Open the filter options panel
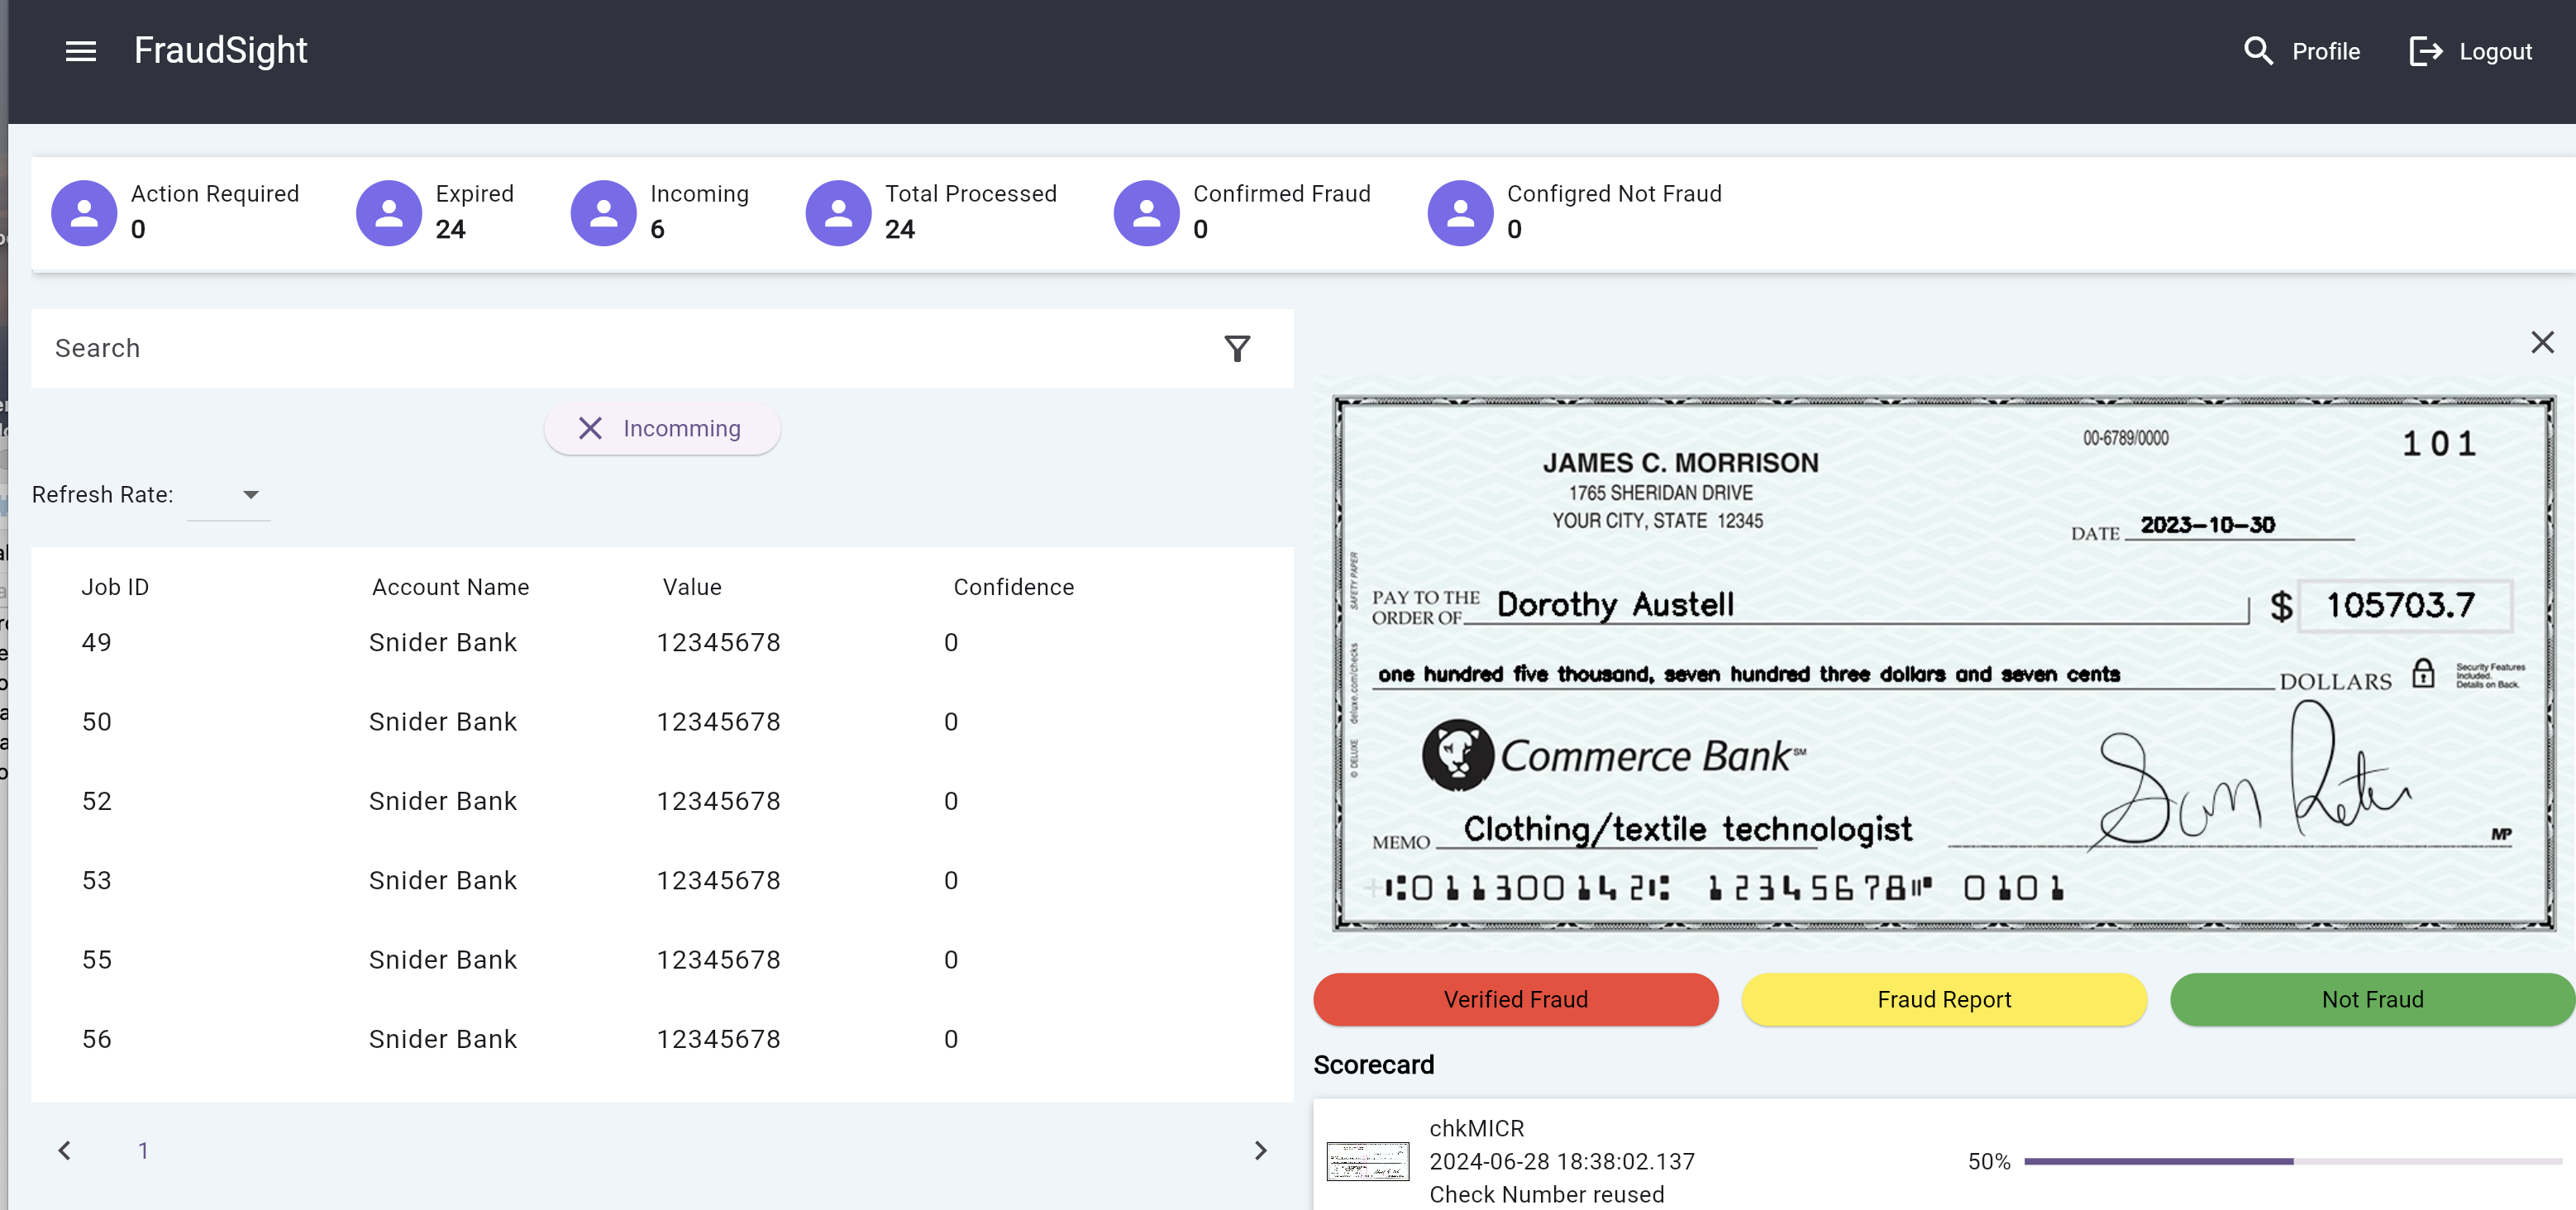The width and height of the screenshot is (2576, 1210). coord(1237,348)
